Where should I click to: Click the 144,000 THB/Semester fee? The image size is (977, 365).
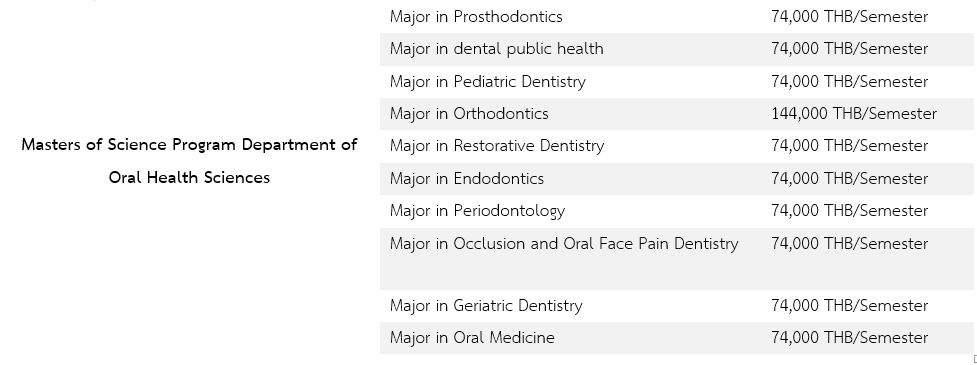(854, 114)
